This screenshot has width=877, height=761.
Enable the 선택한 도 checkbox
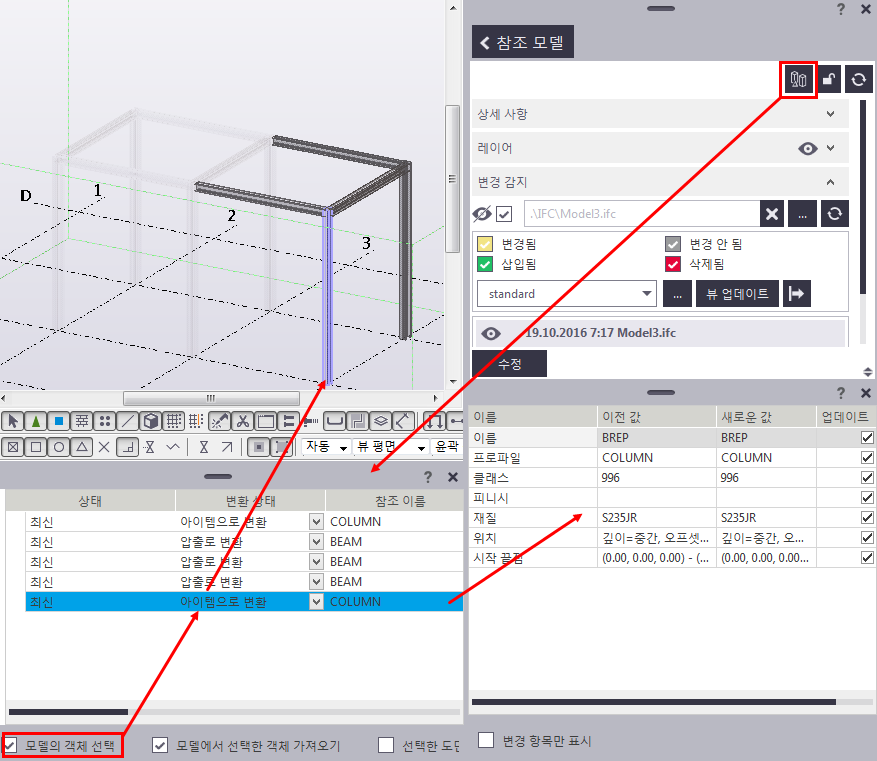click(x=386, y=745)
